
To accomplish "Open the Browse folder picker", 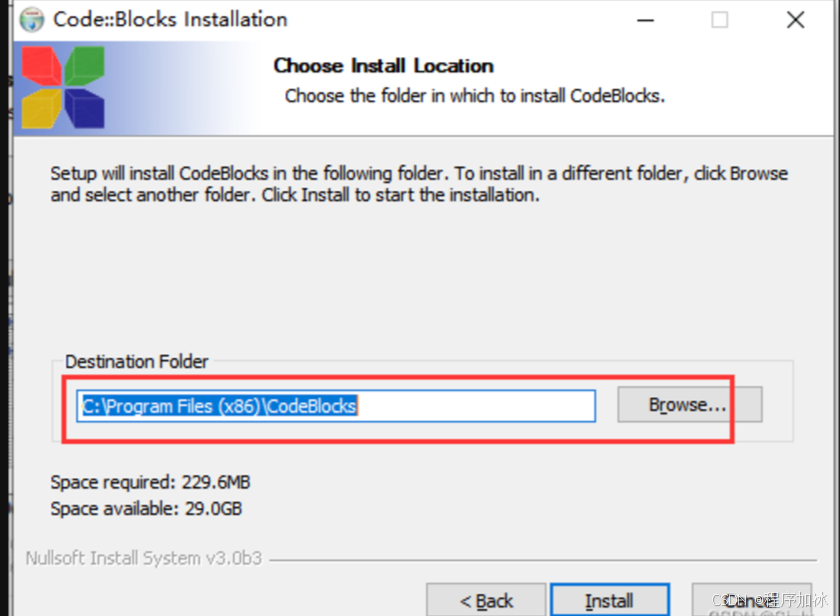I will pos(689,404).
